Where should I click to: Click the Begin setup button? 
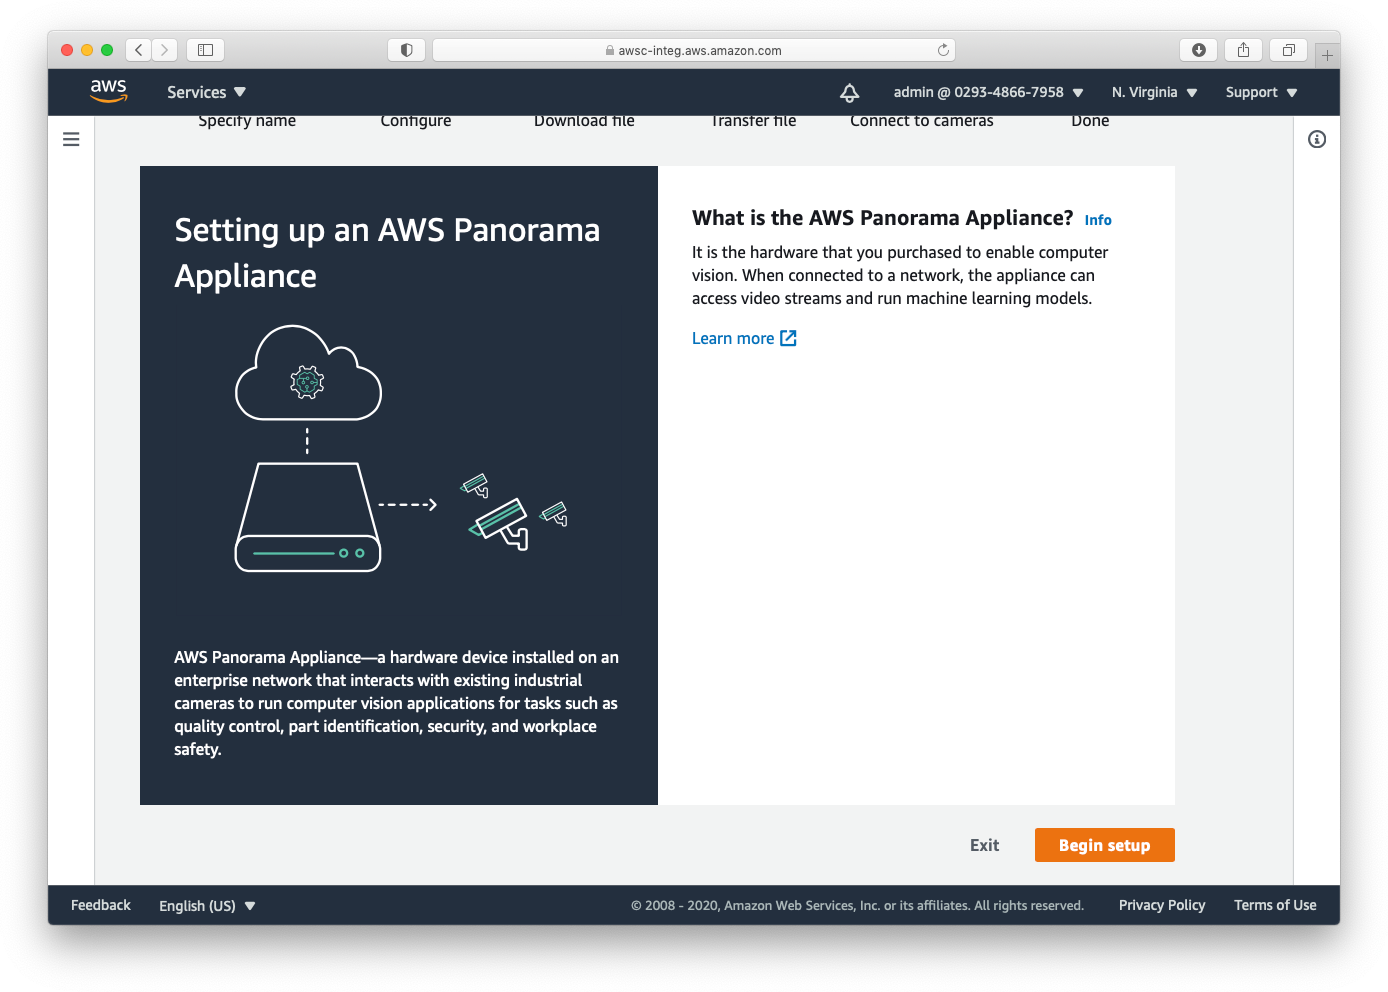click(x=1104, y=845)
